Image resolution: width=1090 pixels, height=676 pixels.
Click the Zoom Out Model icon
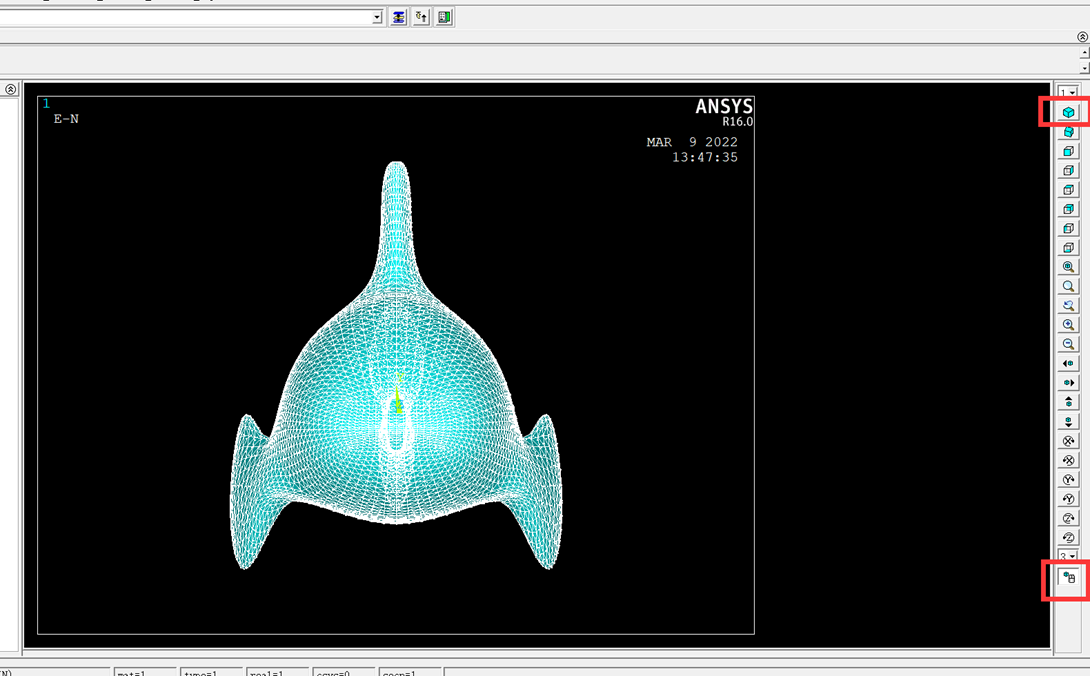1068,344
